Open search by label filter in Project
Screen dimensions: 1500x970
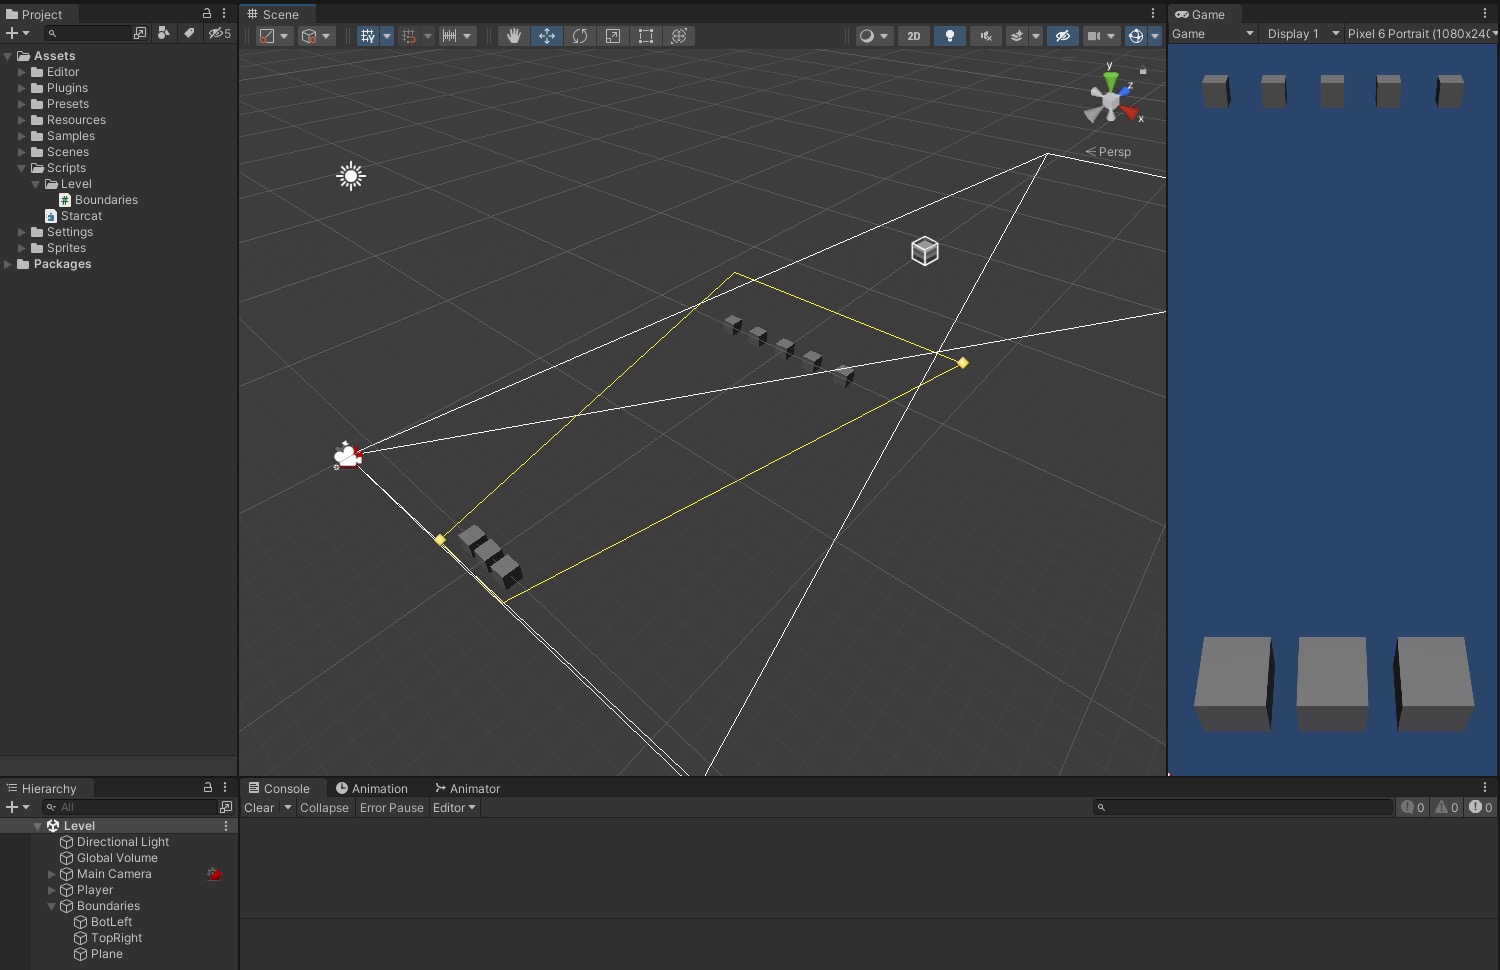coord(189,33)
